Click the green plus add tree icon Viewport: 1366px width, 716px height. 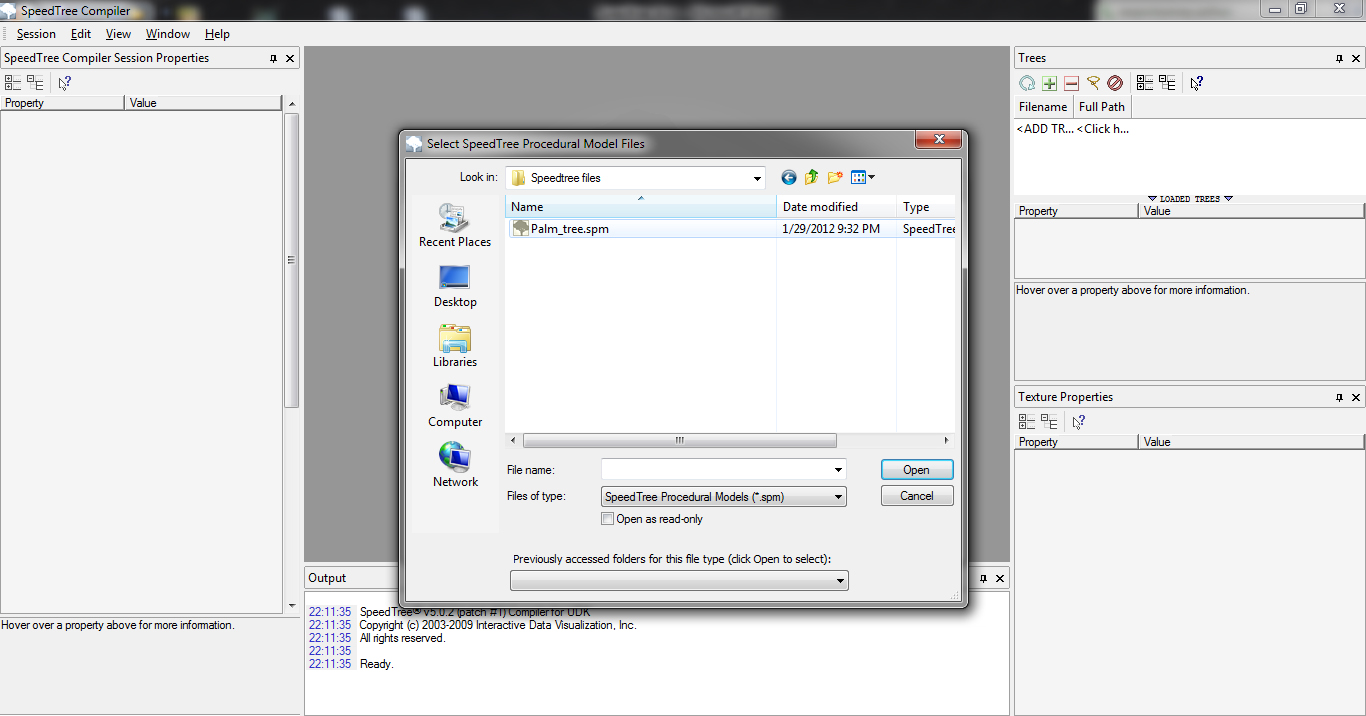point(1049,84)
